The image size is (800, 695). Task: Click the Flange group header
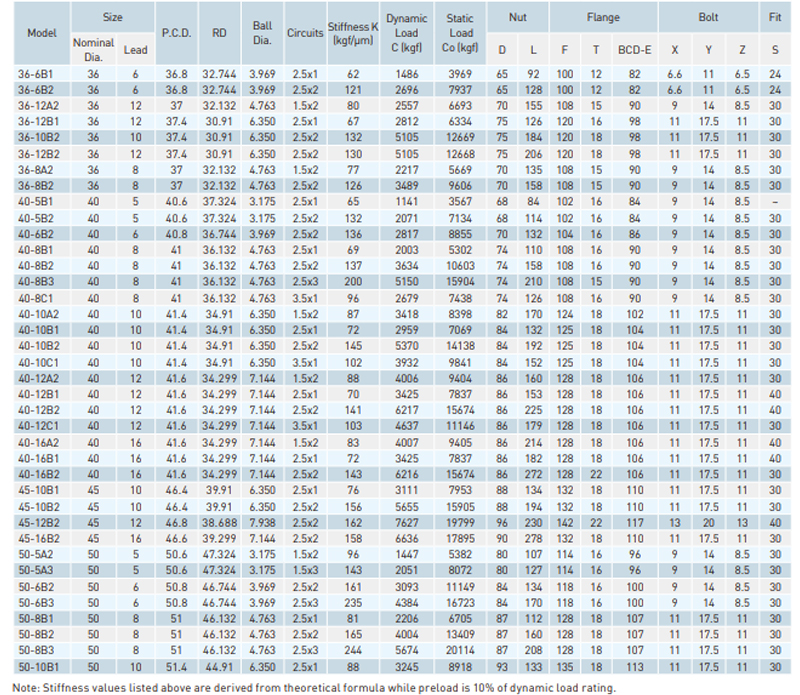pyautogui.click(x=603, y=18)
